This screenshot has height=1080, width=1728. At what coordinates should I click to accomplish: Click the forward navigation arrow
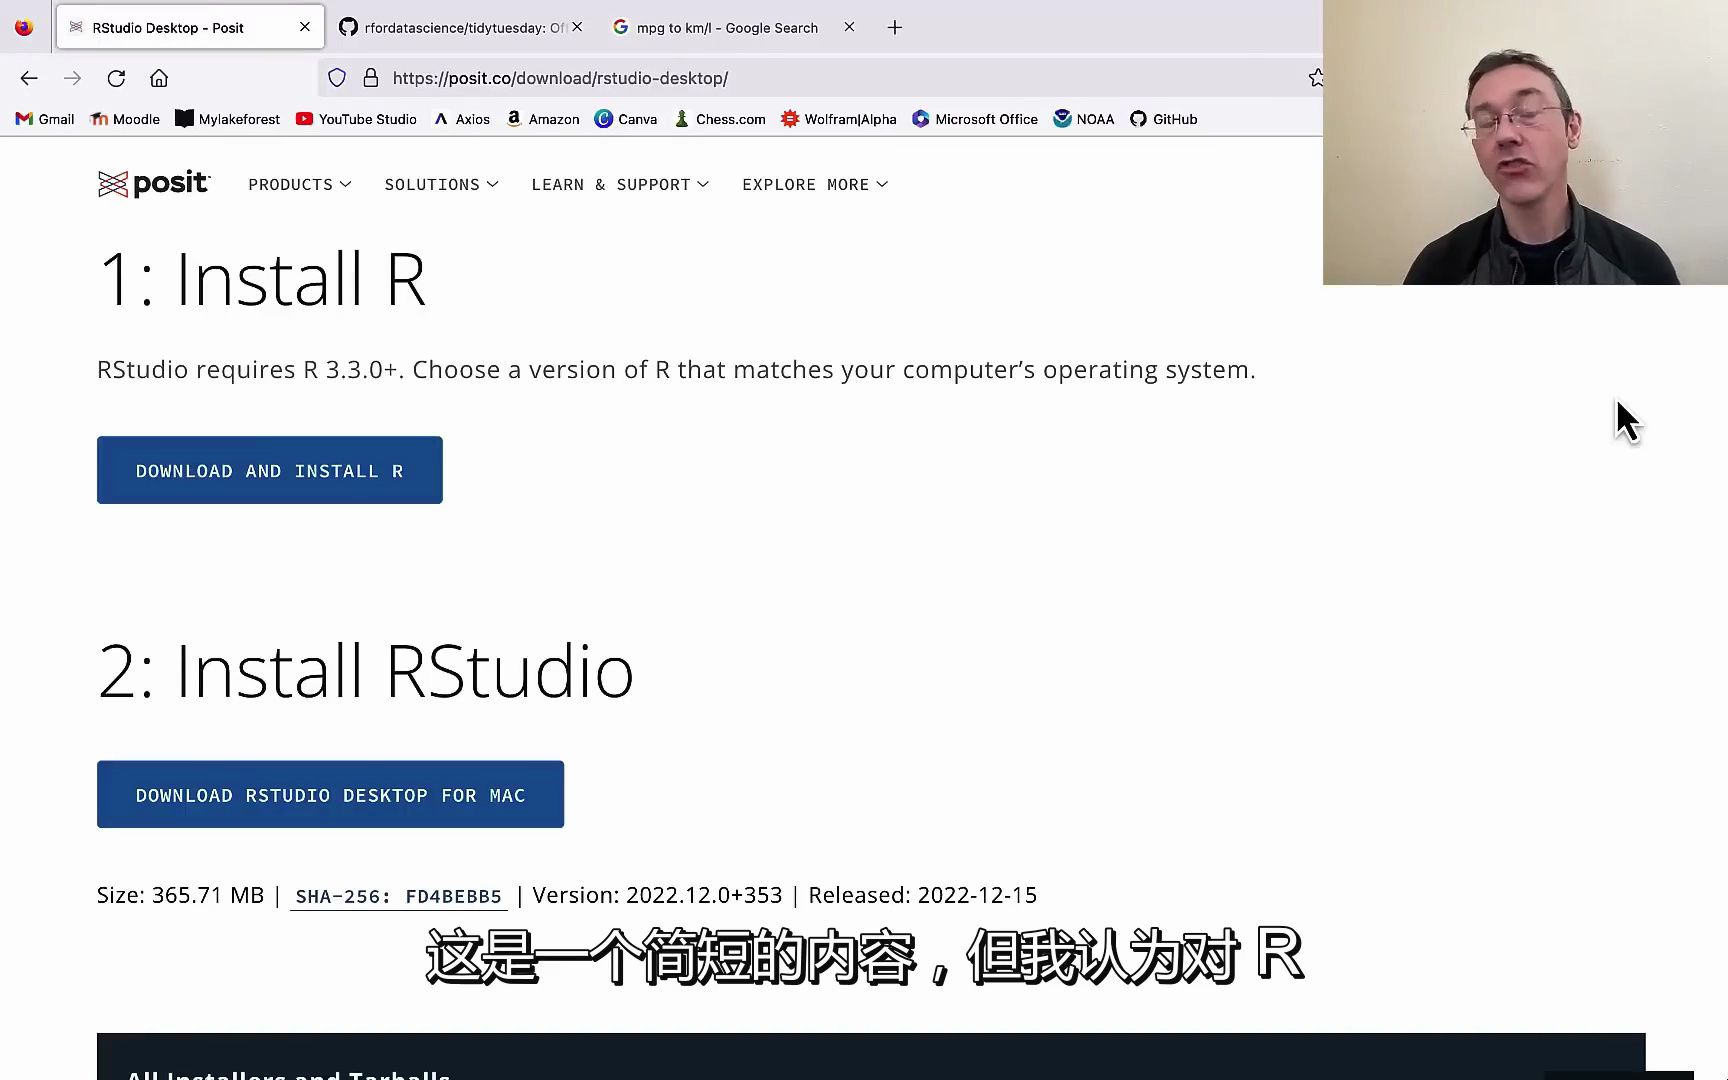click(72, 78)
